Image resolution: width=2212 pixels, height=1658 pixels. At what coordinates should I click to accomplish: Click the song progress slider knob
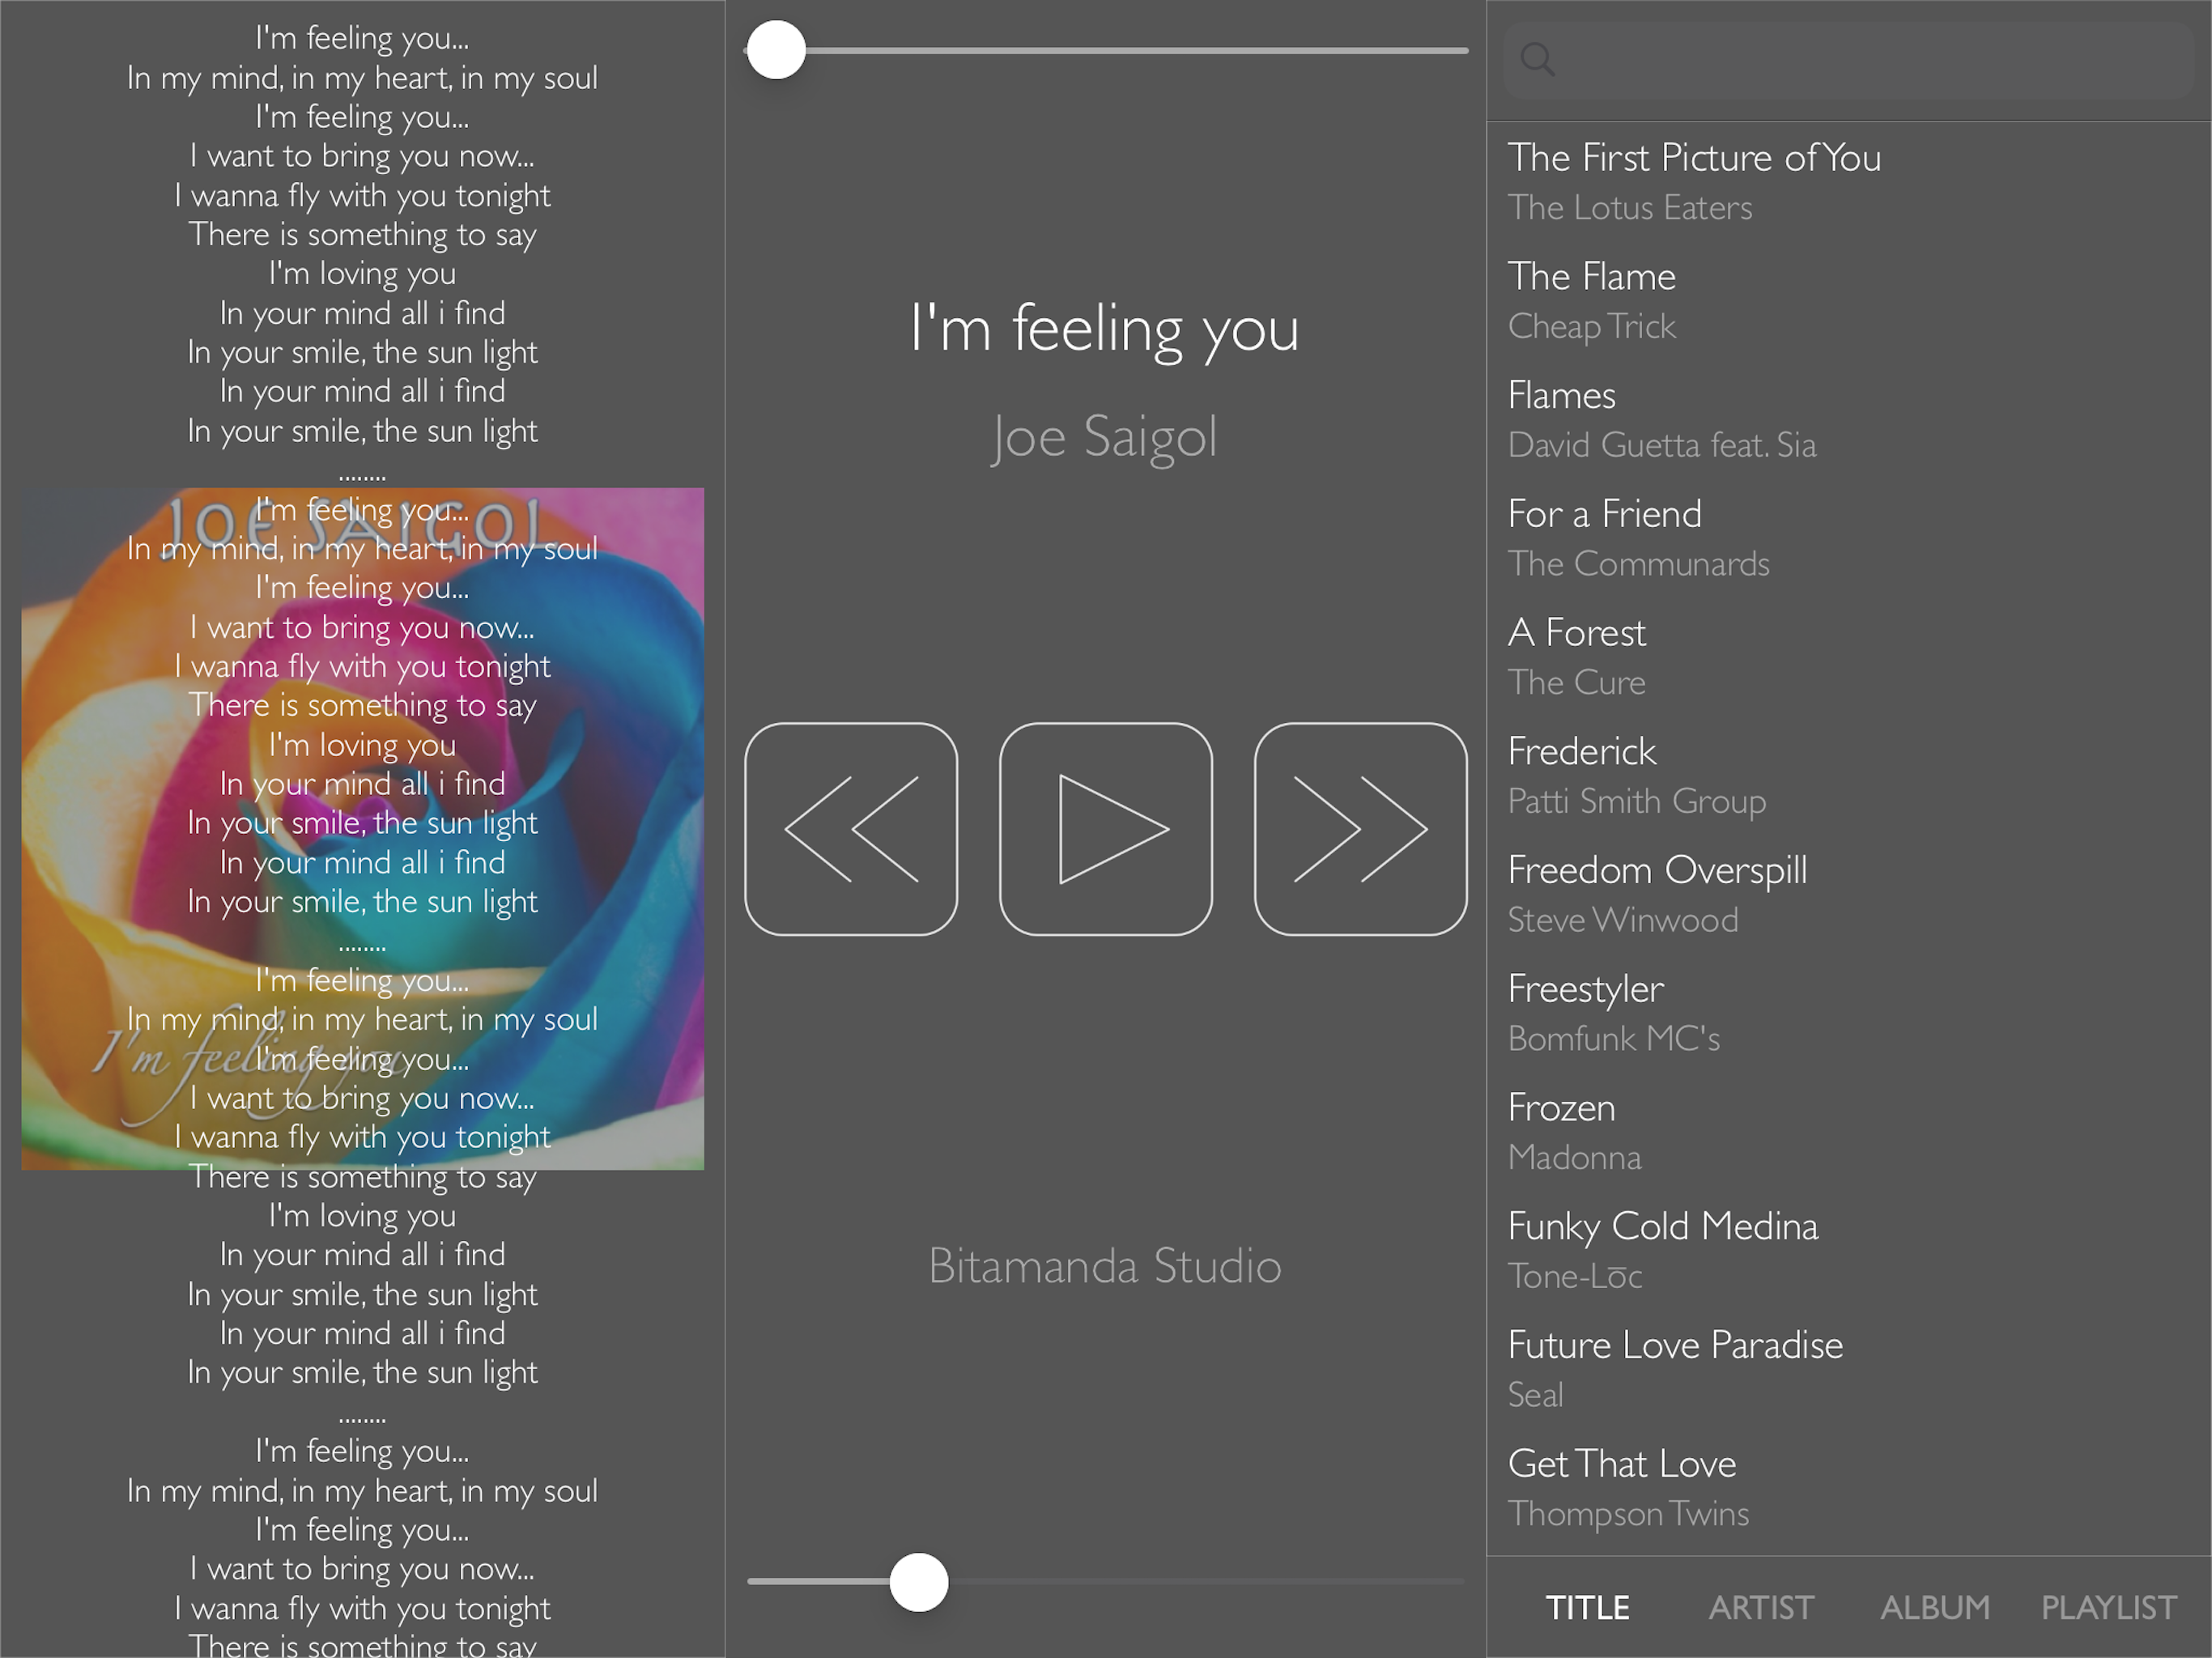coord(776,50)
